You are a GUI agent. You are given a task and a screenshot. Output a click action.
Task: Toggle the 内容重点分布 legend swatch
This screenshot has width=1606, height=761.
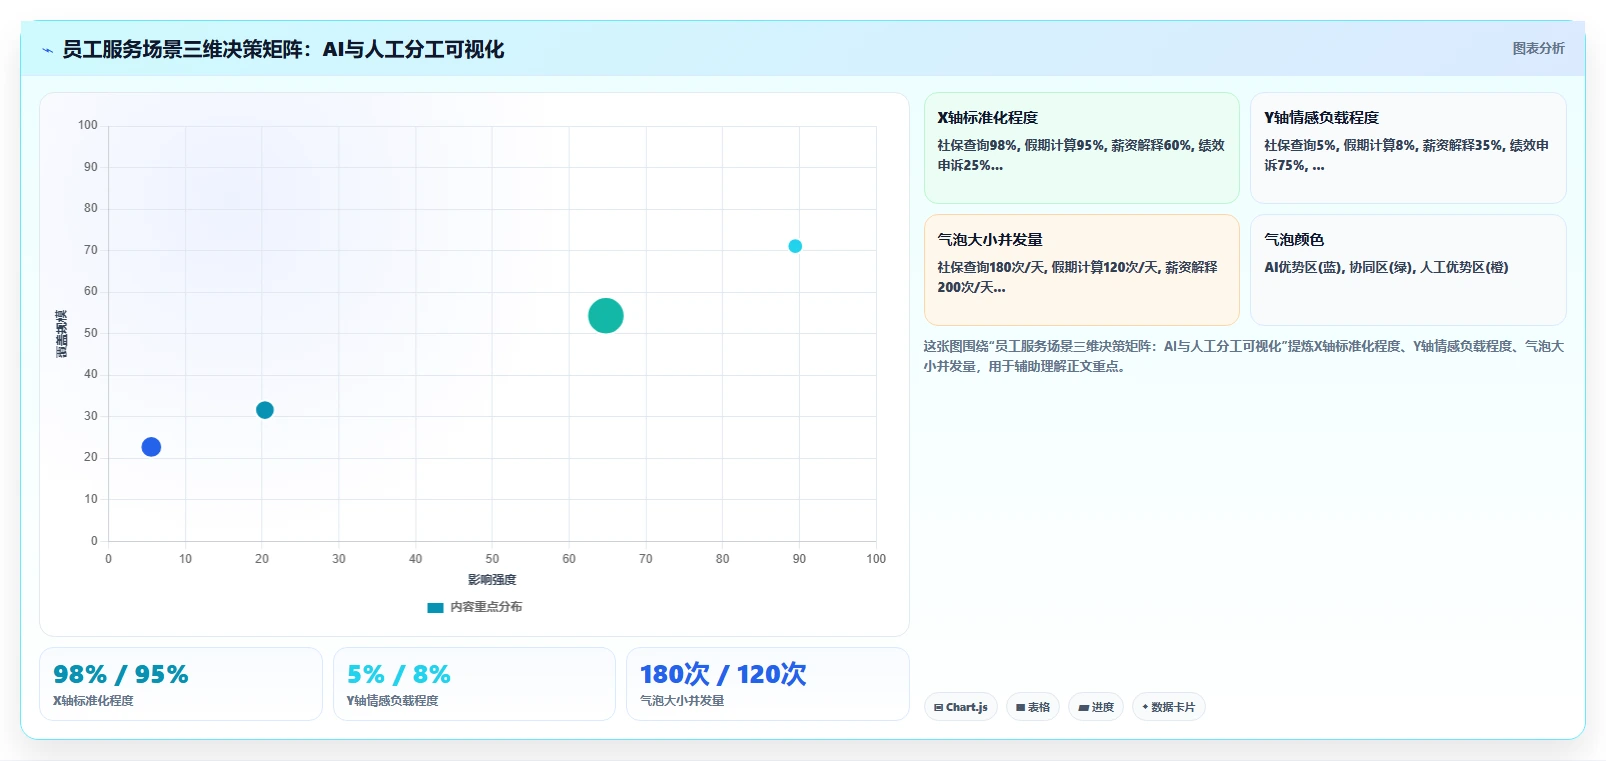[x=435, y=607]
